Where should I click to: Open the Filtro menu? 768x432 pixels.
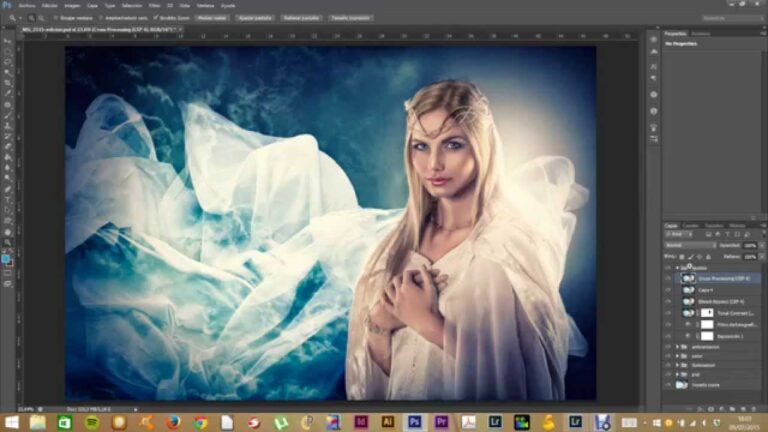[x=154, y=6]
